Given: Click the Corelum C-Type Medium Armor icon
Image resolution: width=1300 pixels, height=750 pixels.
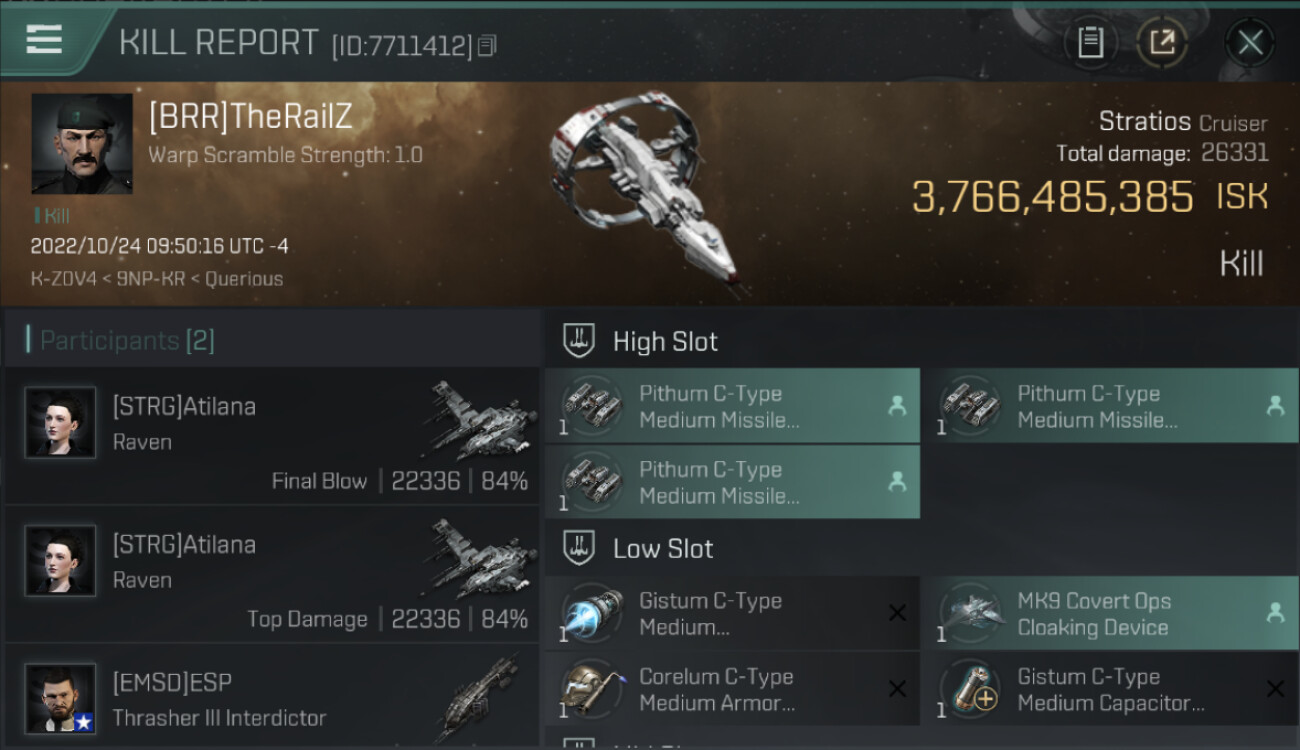Looking at the screenshot, I should tap(592, 690).
